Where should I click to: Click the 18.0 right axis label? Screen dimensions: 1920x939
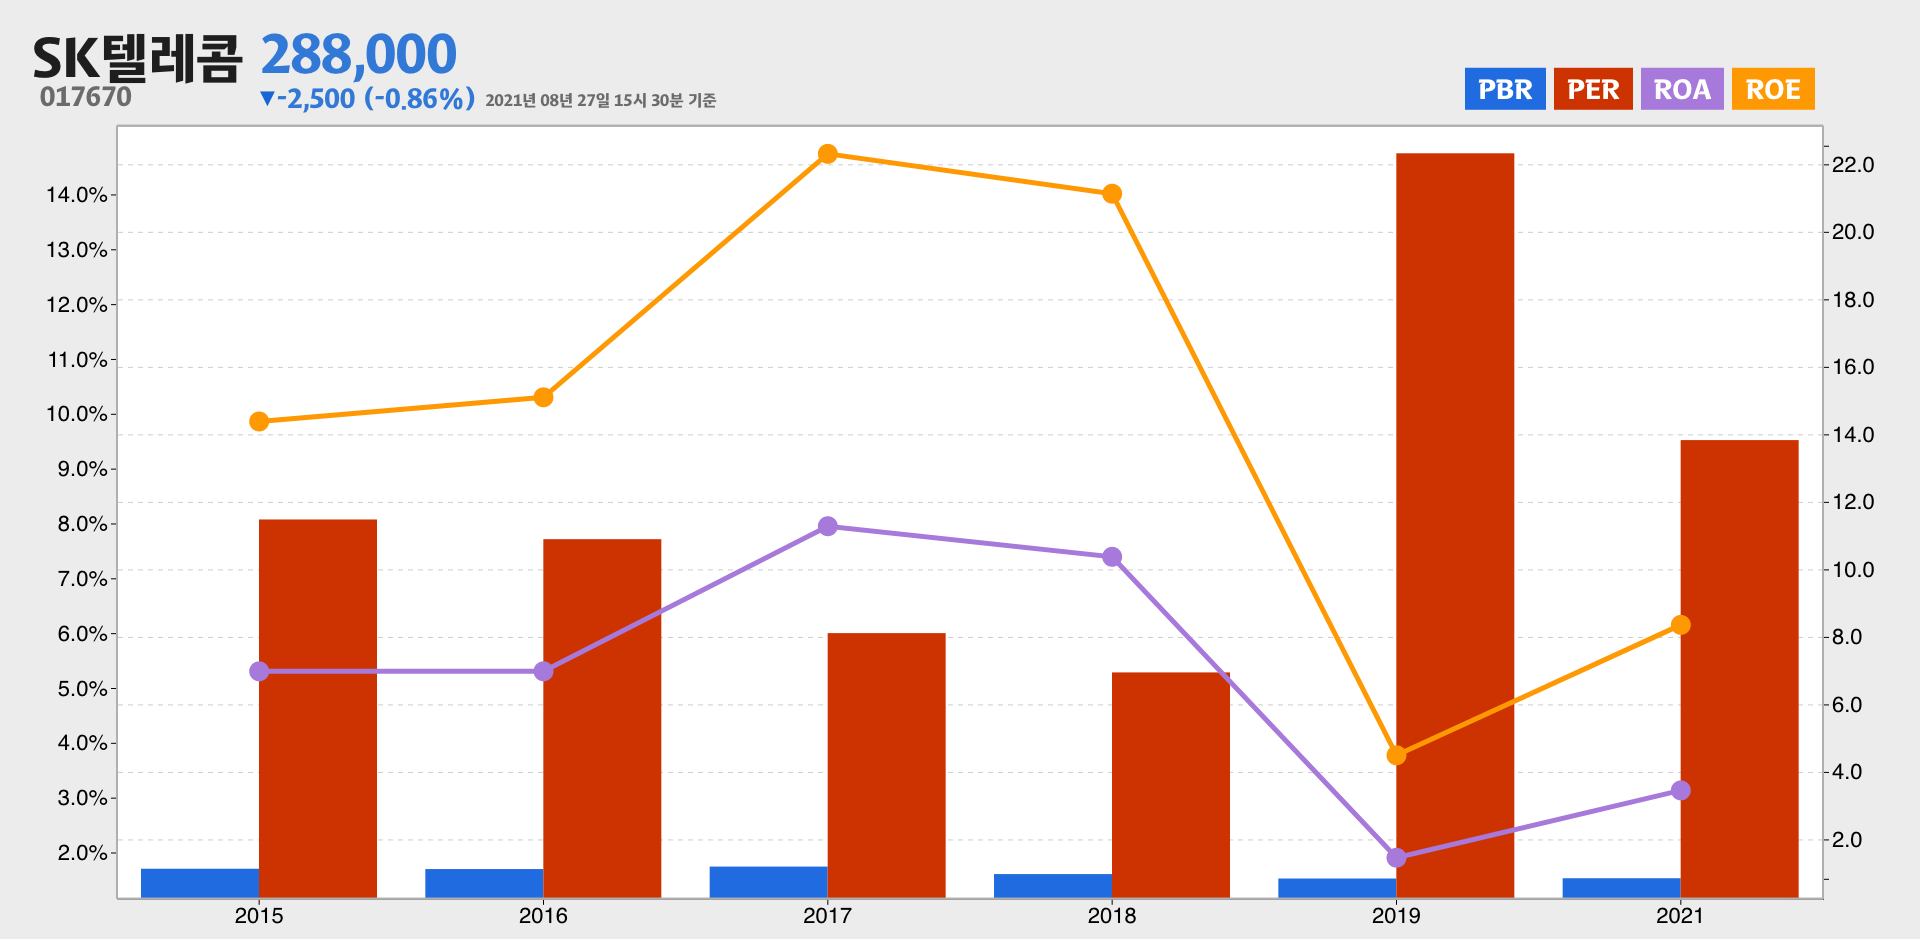point(1853,300)
